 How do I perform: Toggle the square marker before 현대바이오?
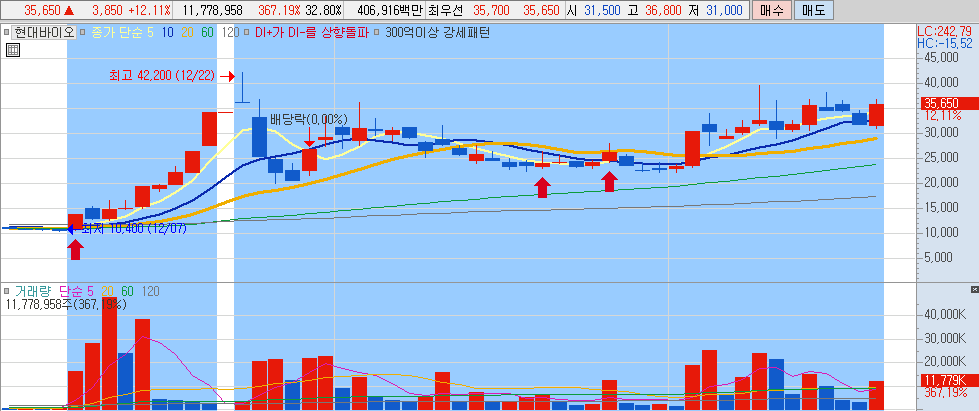point(6,31)
